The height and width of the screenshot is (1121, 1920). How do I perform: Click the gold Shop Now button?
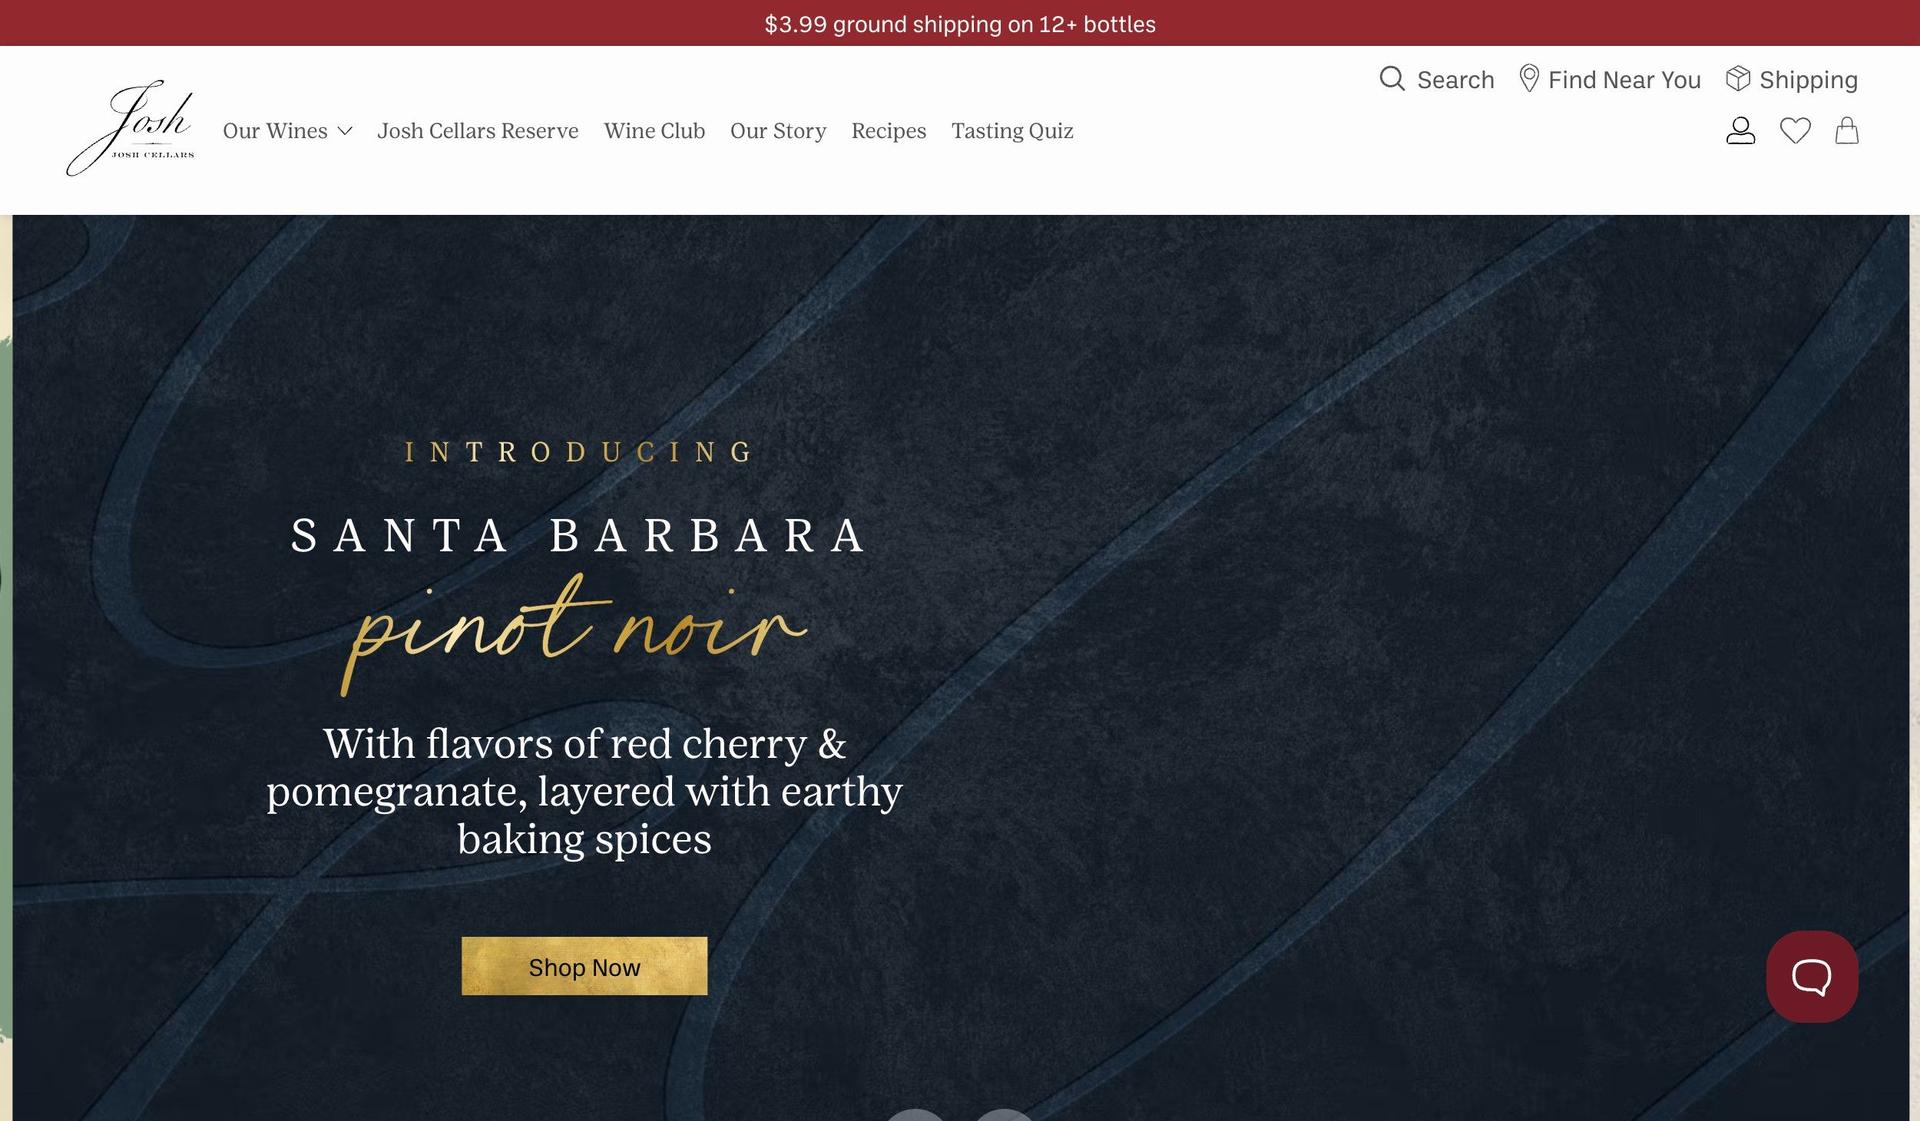584,966
